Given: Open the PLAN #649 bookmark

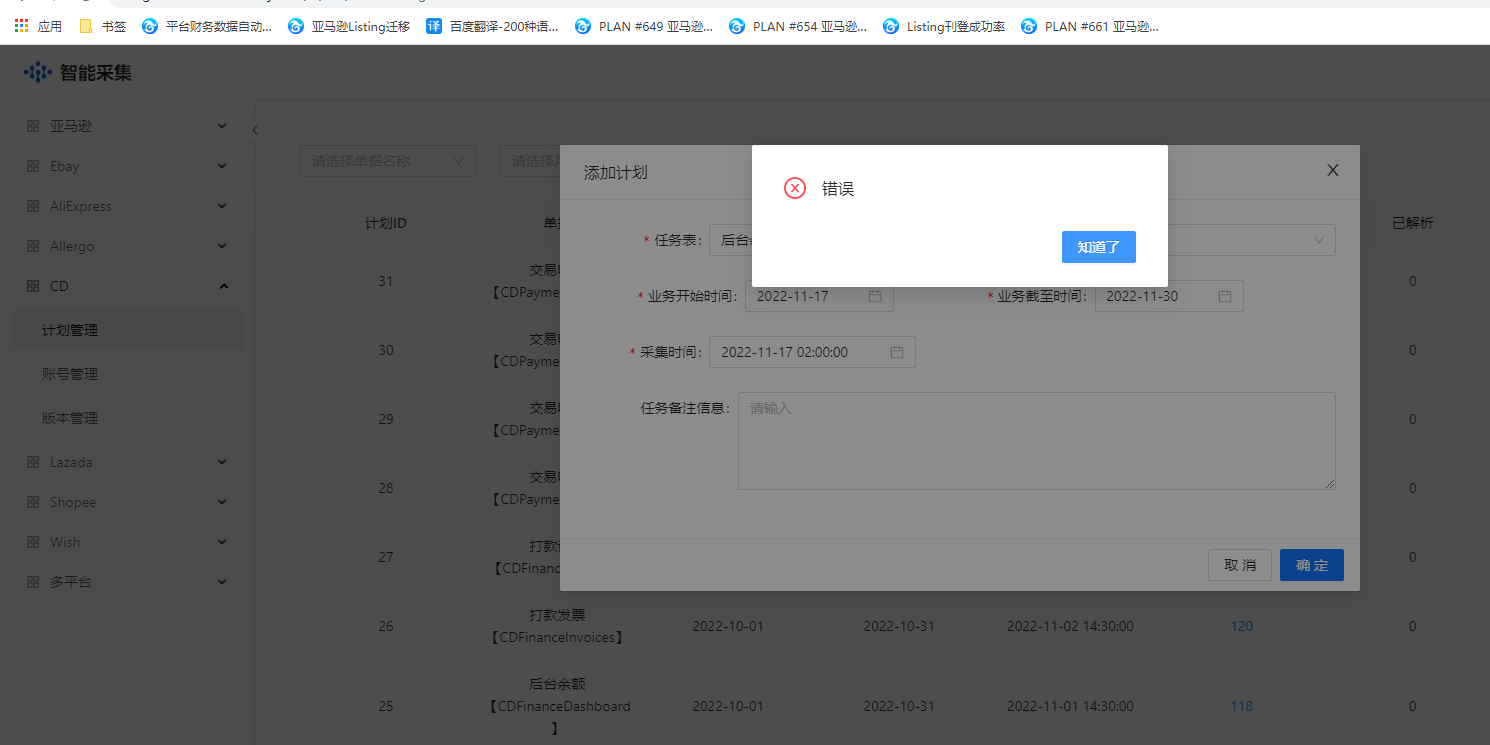Looking at the screenshot, I should (644, 26).
